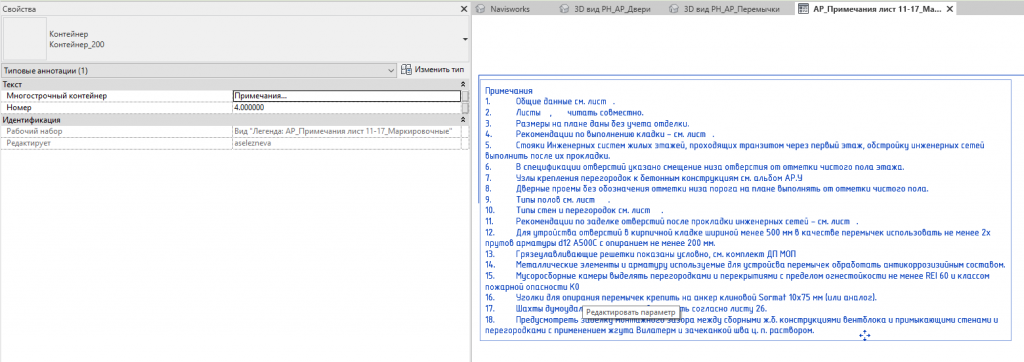
Task: Click the Изменить тип button
Action: [432, 69]
